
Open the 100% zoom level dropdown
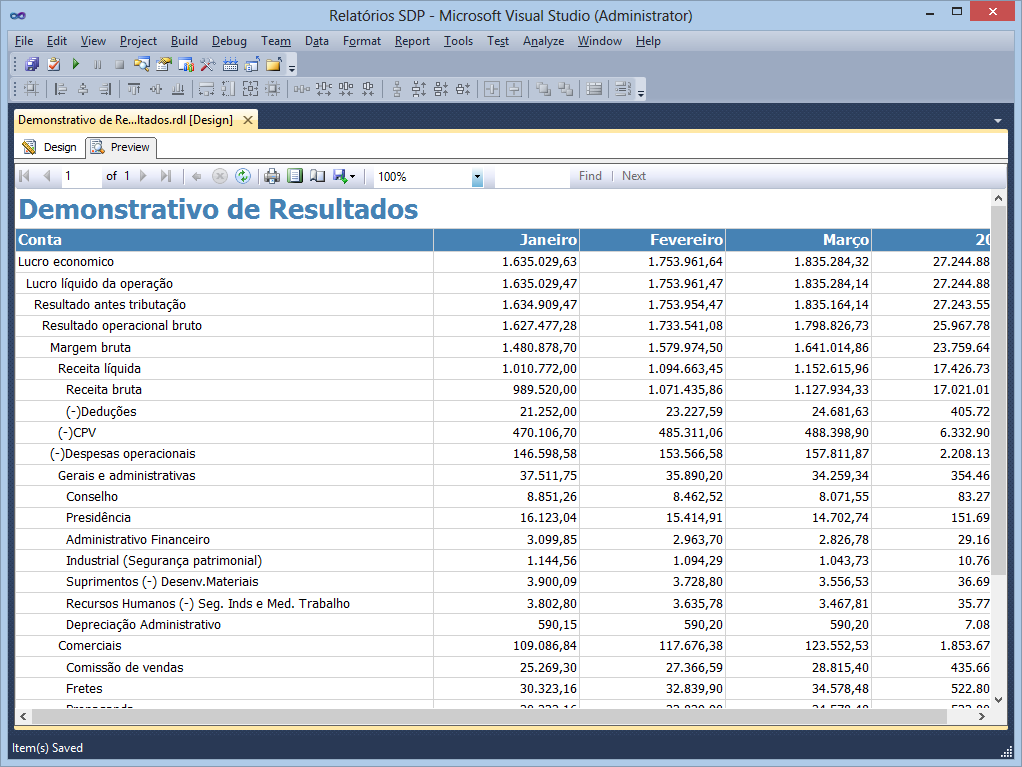[x=477, y=177]
